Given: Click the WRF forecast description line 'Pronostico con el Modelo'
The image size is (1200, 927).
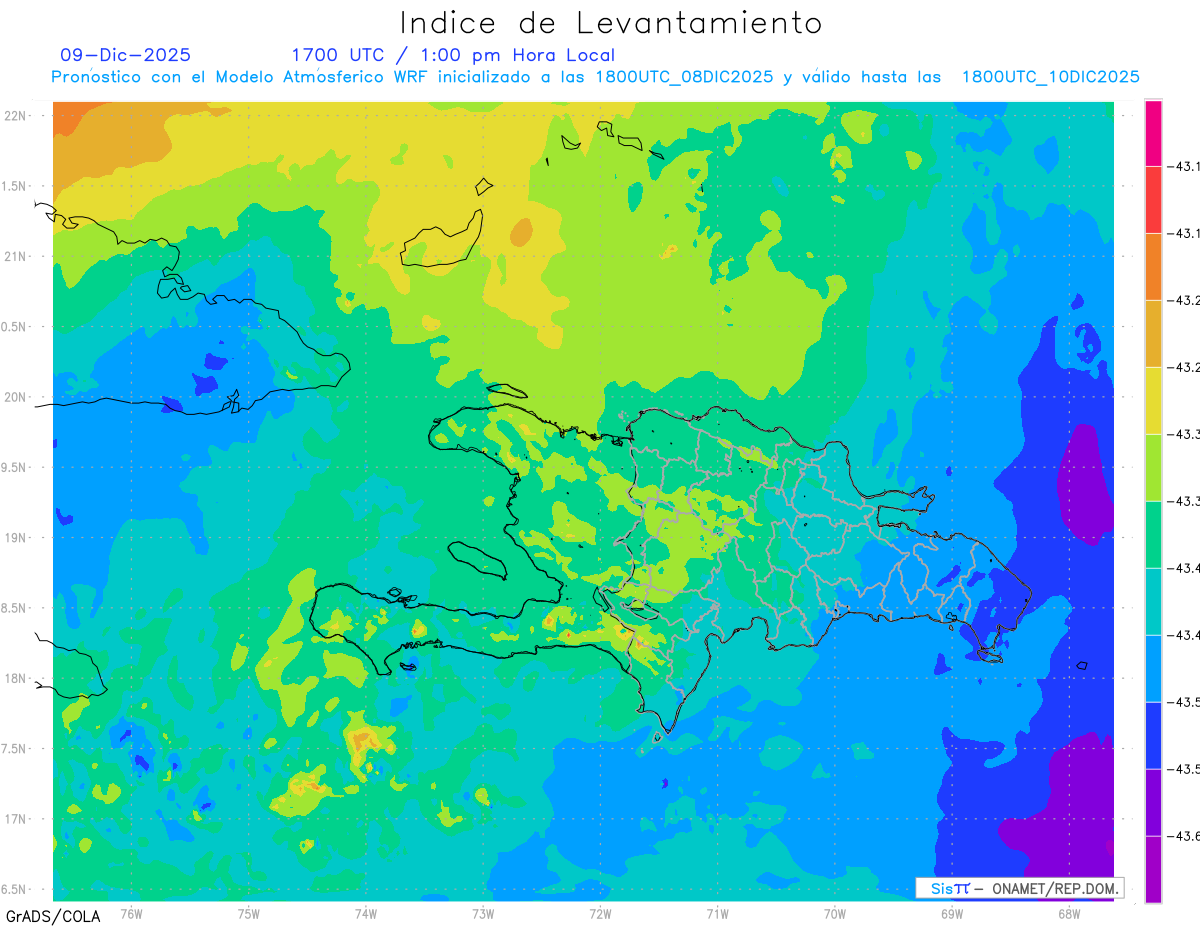Looking at the screenshot, I should point(595,77).
